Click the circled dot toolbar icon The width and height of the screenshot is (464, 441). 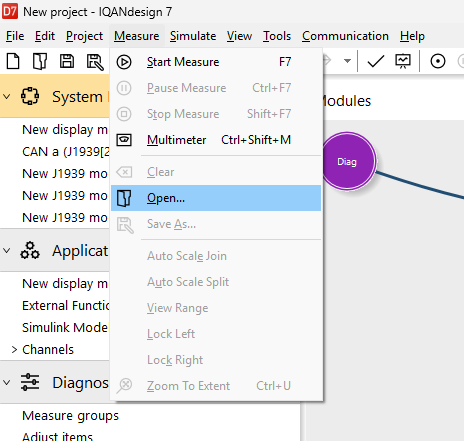pos(438,61)
